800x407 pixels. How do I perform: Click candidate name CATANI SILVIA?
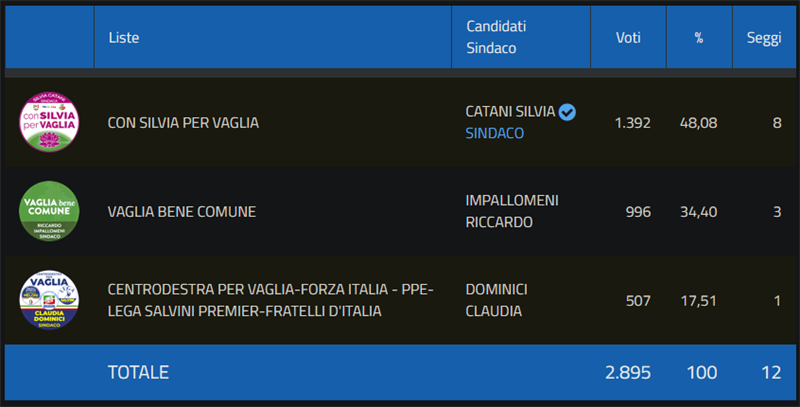tap(510, 112)
